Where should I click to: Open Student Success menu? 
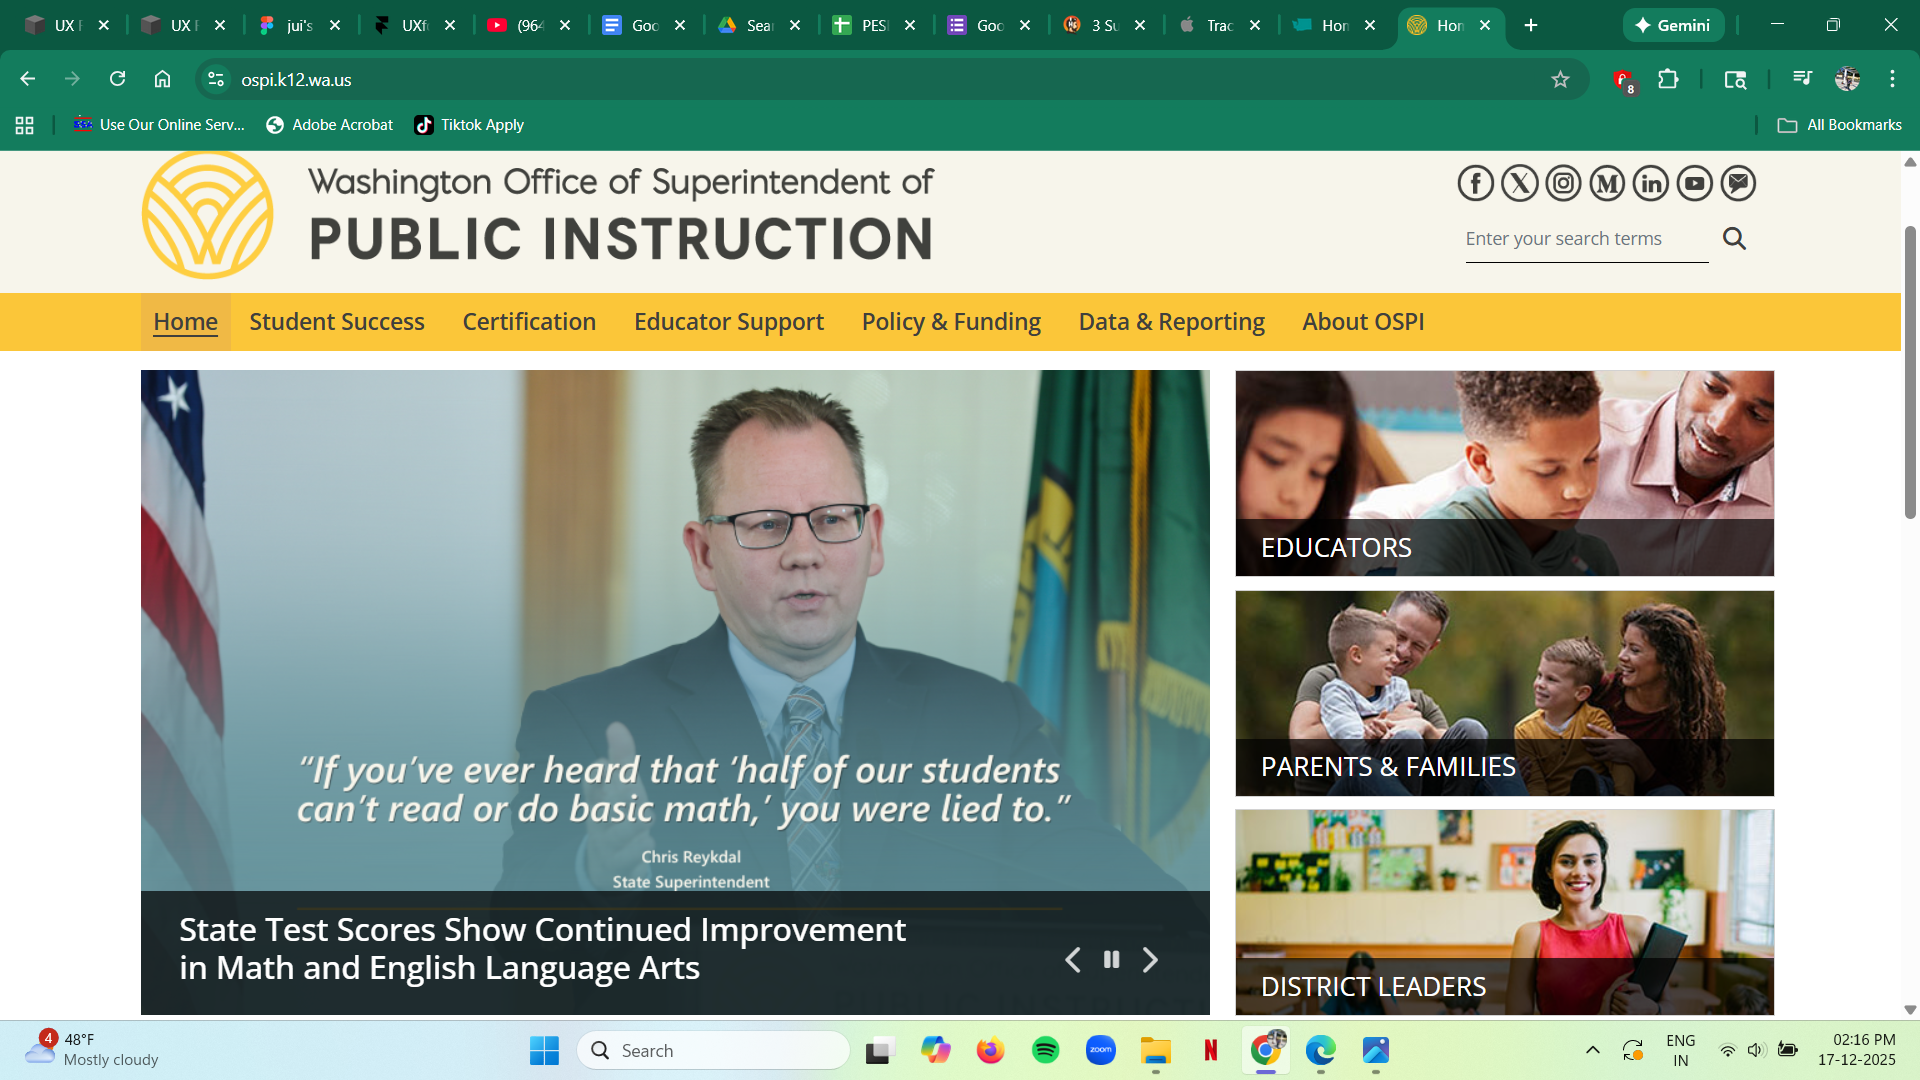click(x=337, y=322)
